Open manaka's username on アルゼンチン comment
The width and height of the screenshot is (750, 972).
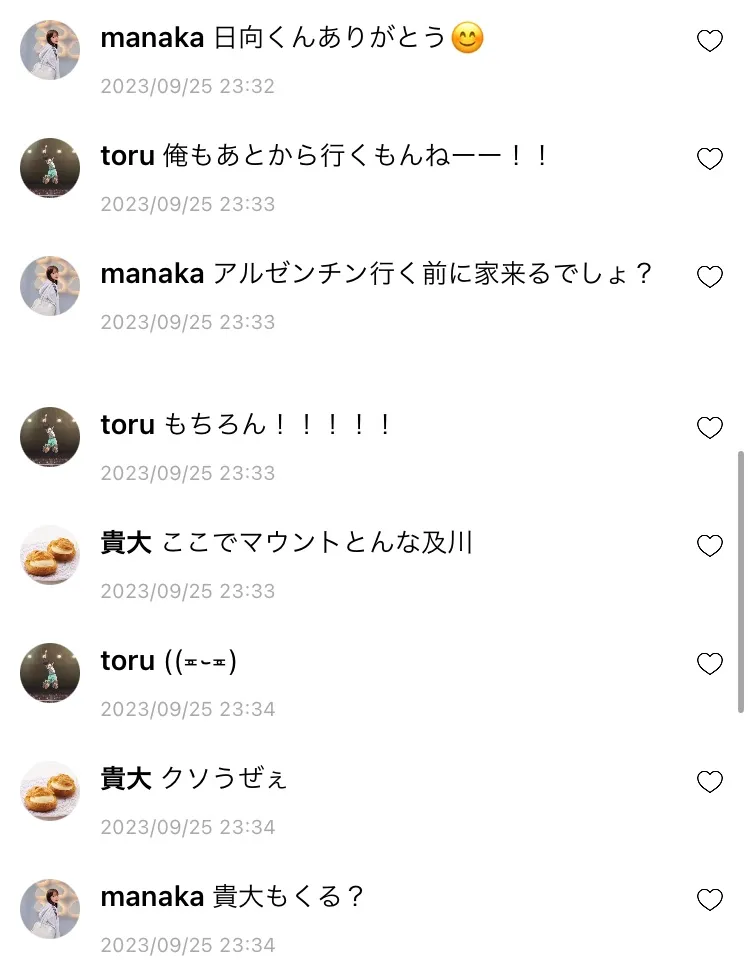tap(152, 274)
